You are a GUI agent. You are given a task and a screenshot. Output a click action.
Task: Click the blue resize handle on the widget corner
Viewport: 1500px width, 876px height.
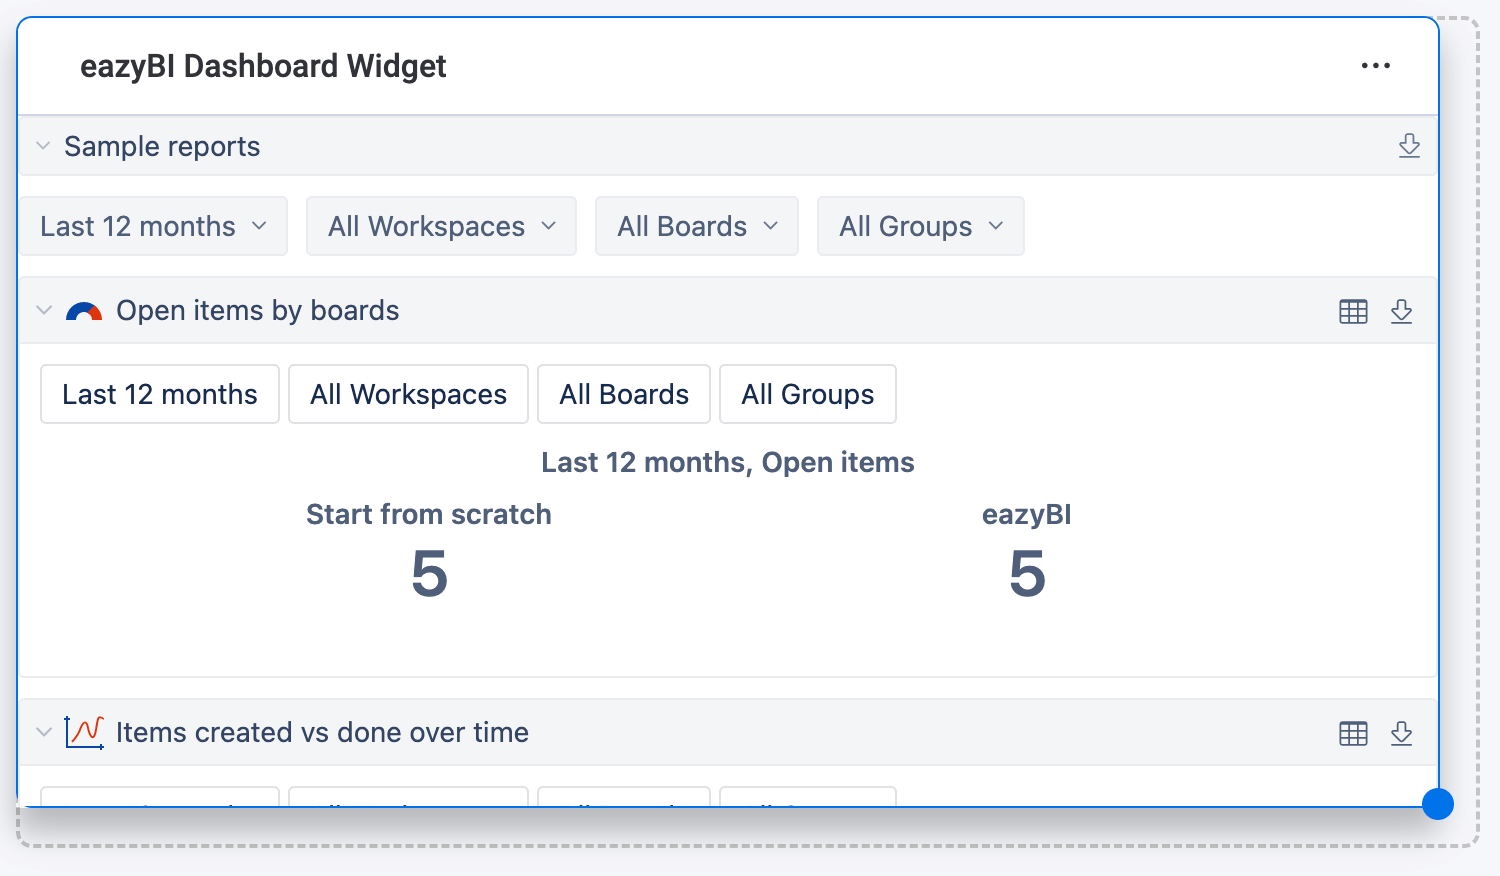pyautogui.click(x=1438, y=804)
